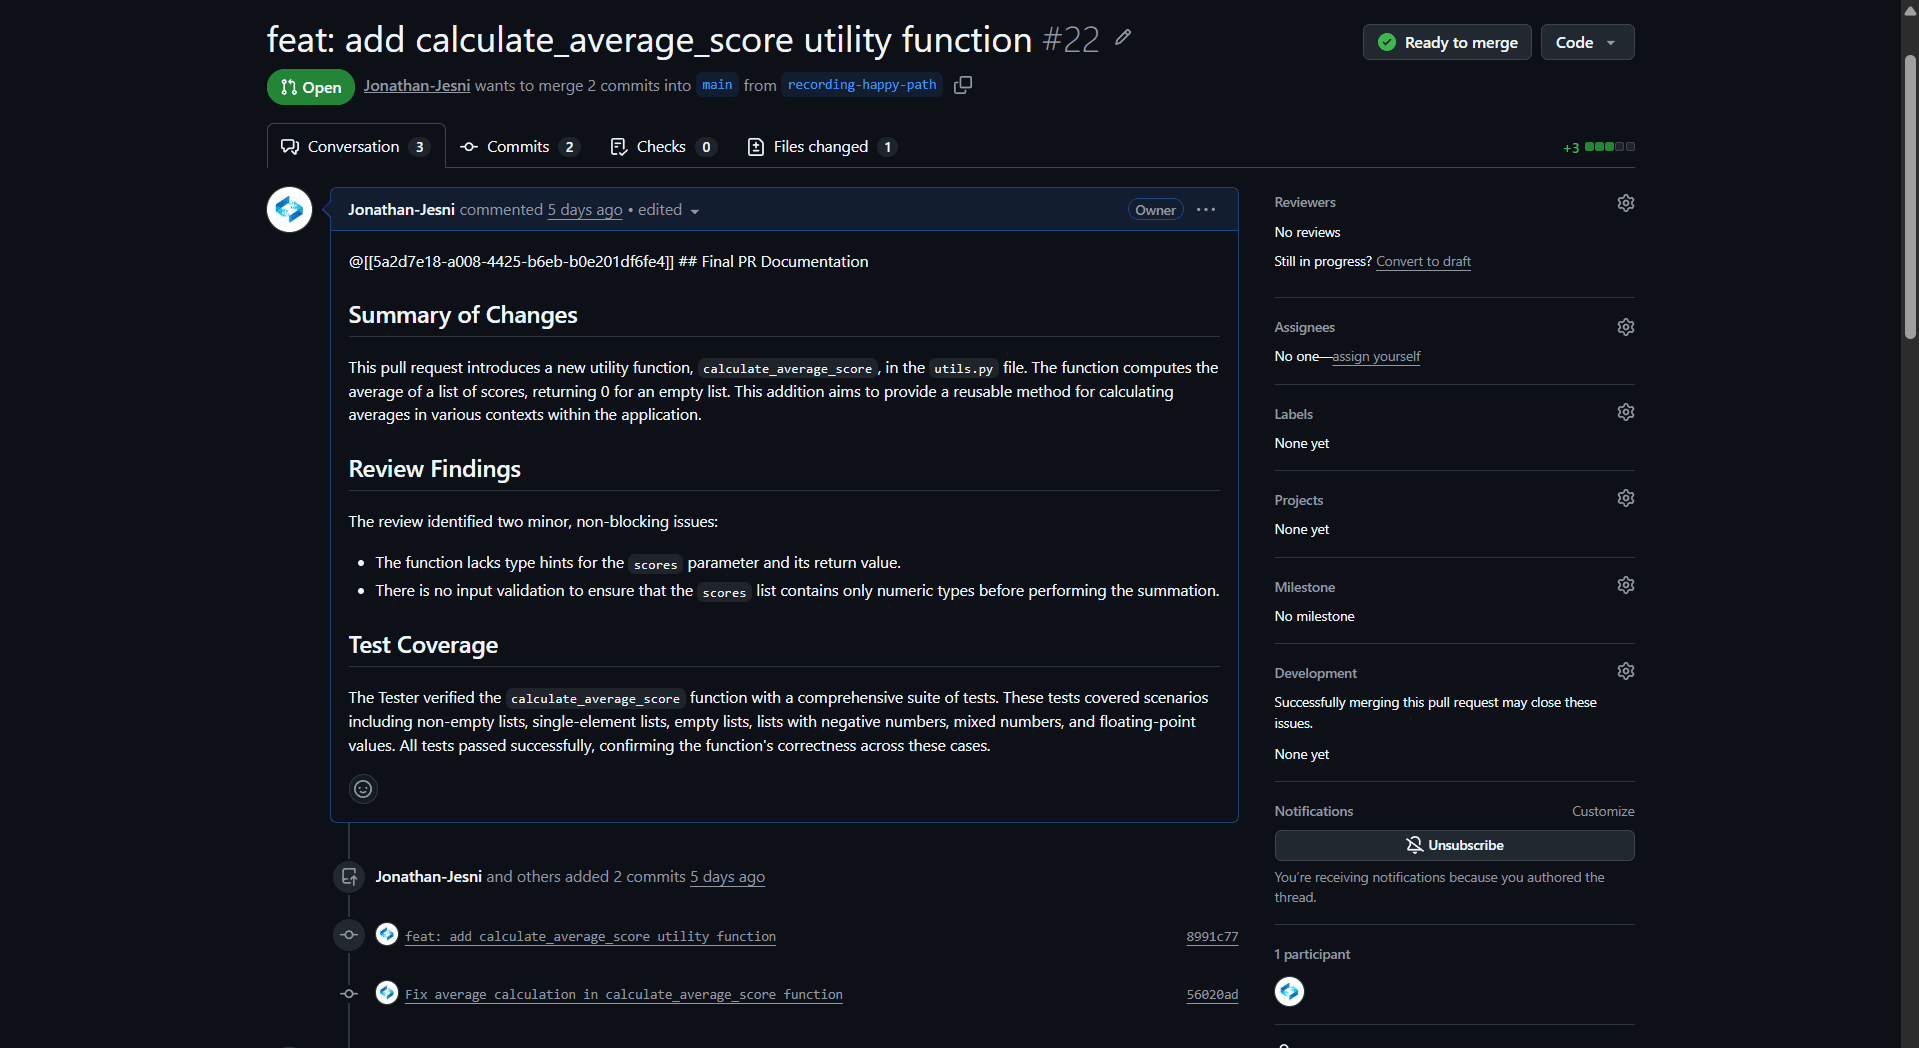Image resolution: width=1919 pixels, height=1048 pixels.
Task: Copy branch name recording-happy-path icon
Action: point(963,85)
